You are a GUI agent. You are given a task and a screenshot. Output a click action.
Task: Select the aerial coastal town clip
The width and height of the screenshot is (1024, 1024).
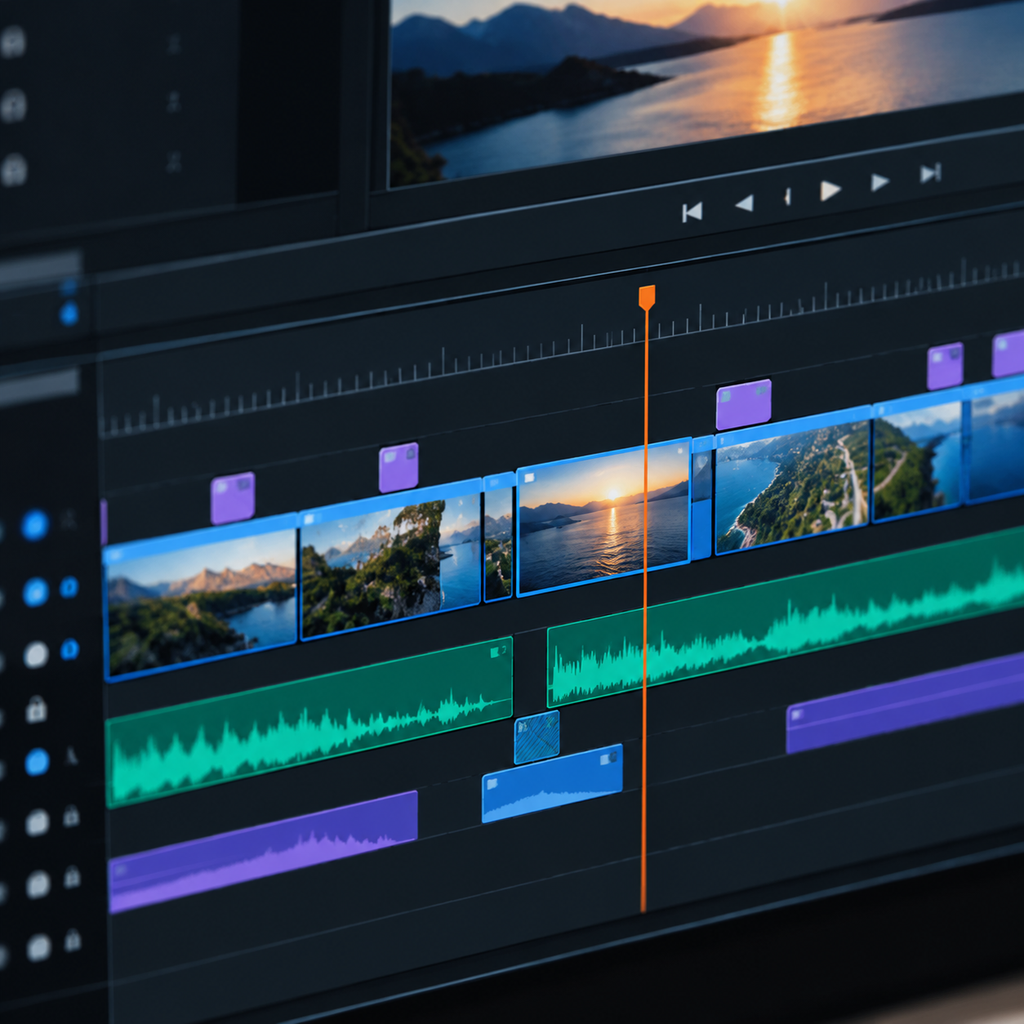(x=793, y=481)
